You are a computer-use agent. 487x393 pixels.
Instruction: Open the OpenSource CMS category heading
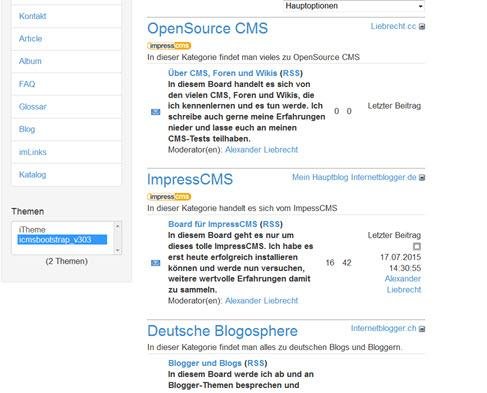pos(208,28)
